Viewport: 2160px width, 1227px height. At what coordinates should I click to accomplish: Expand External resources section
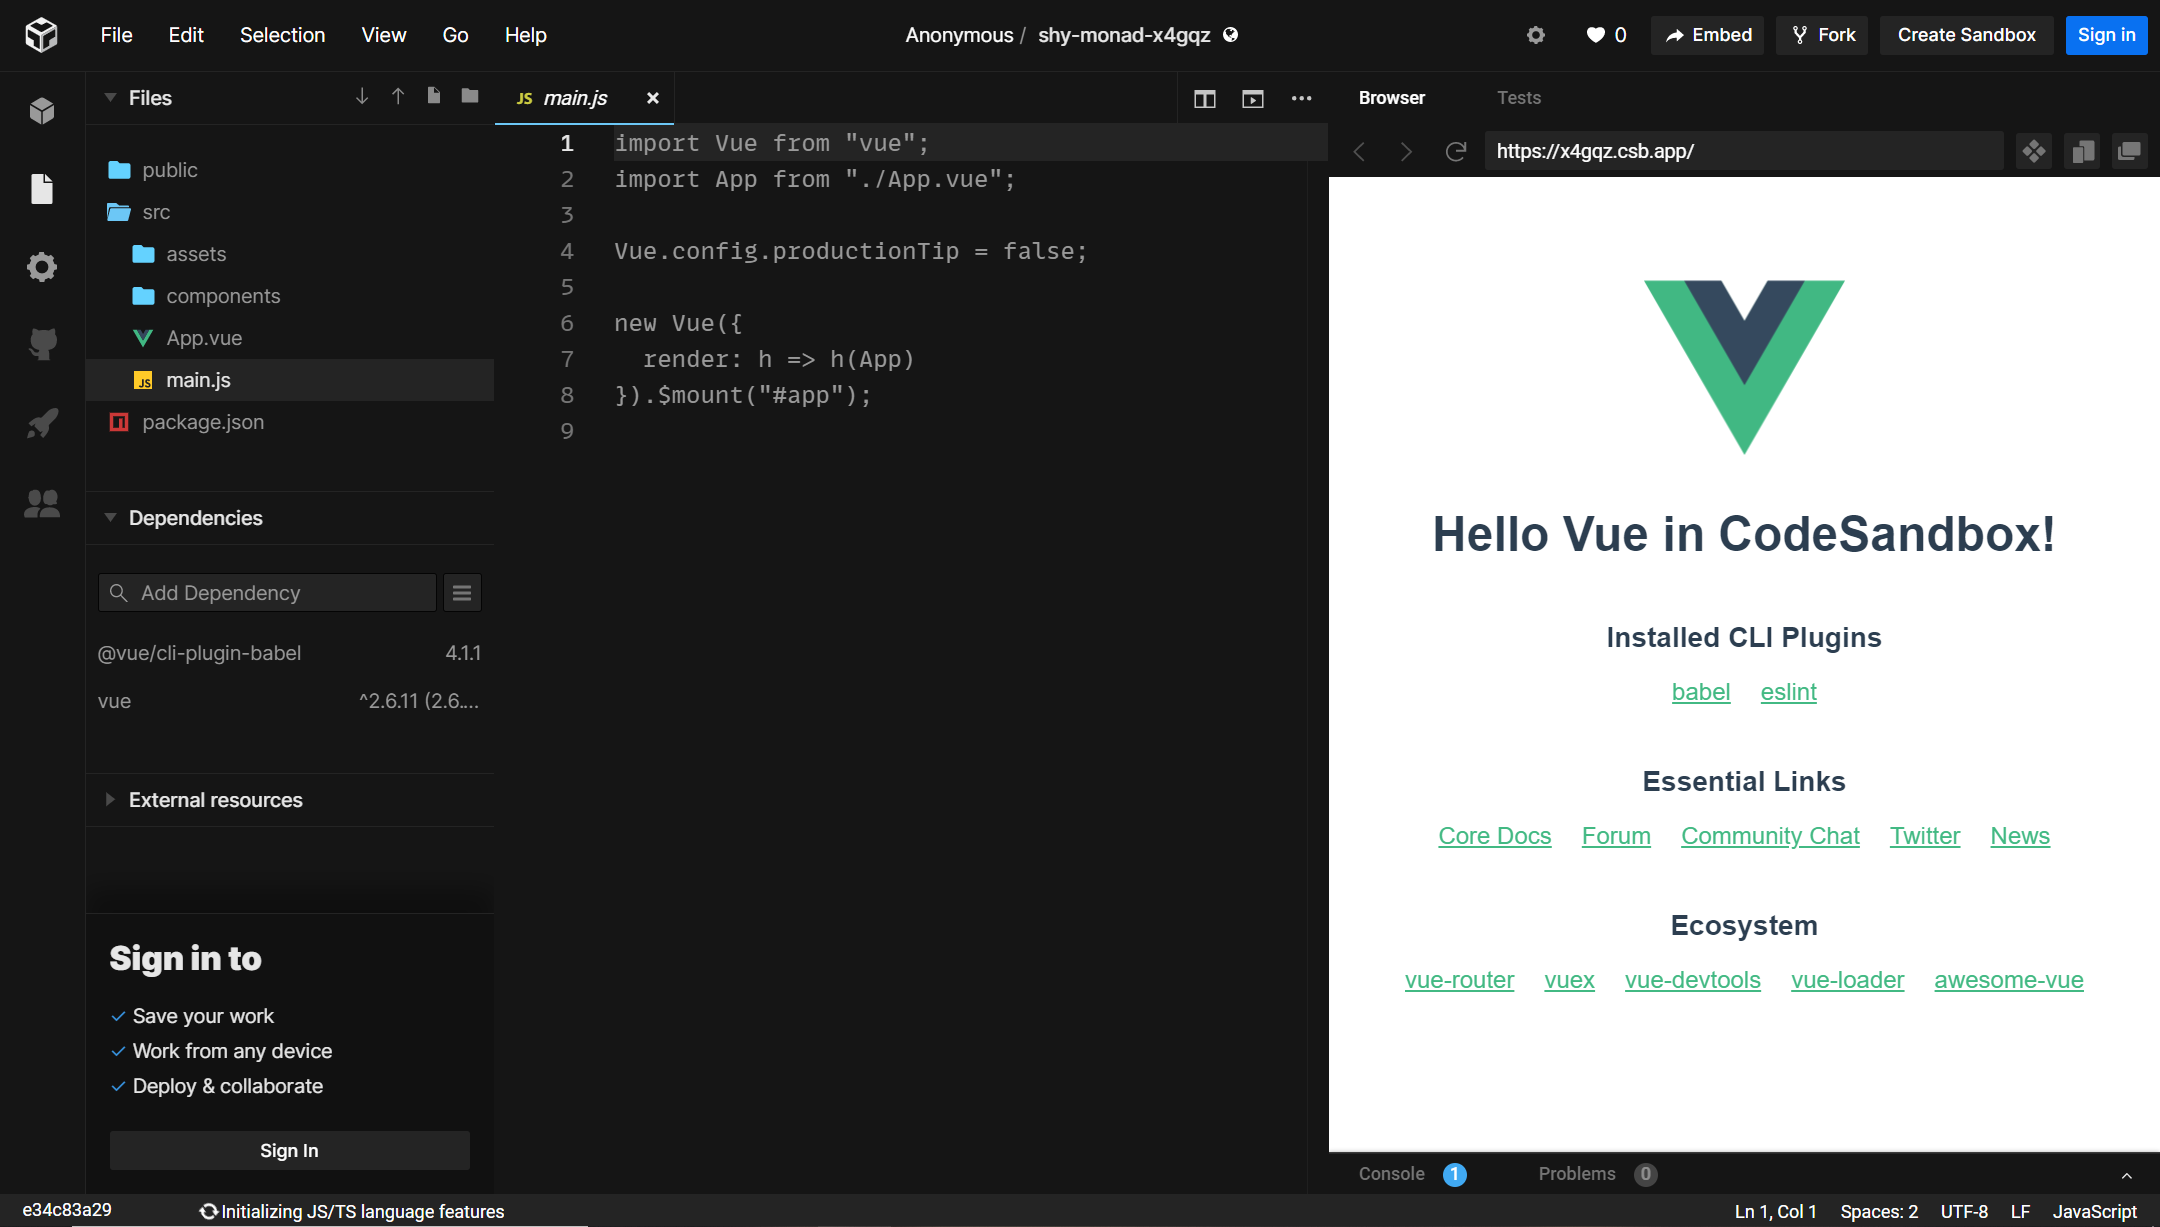click(110, 800)
